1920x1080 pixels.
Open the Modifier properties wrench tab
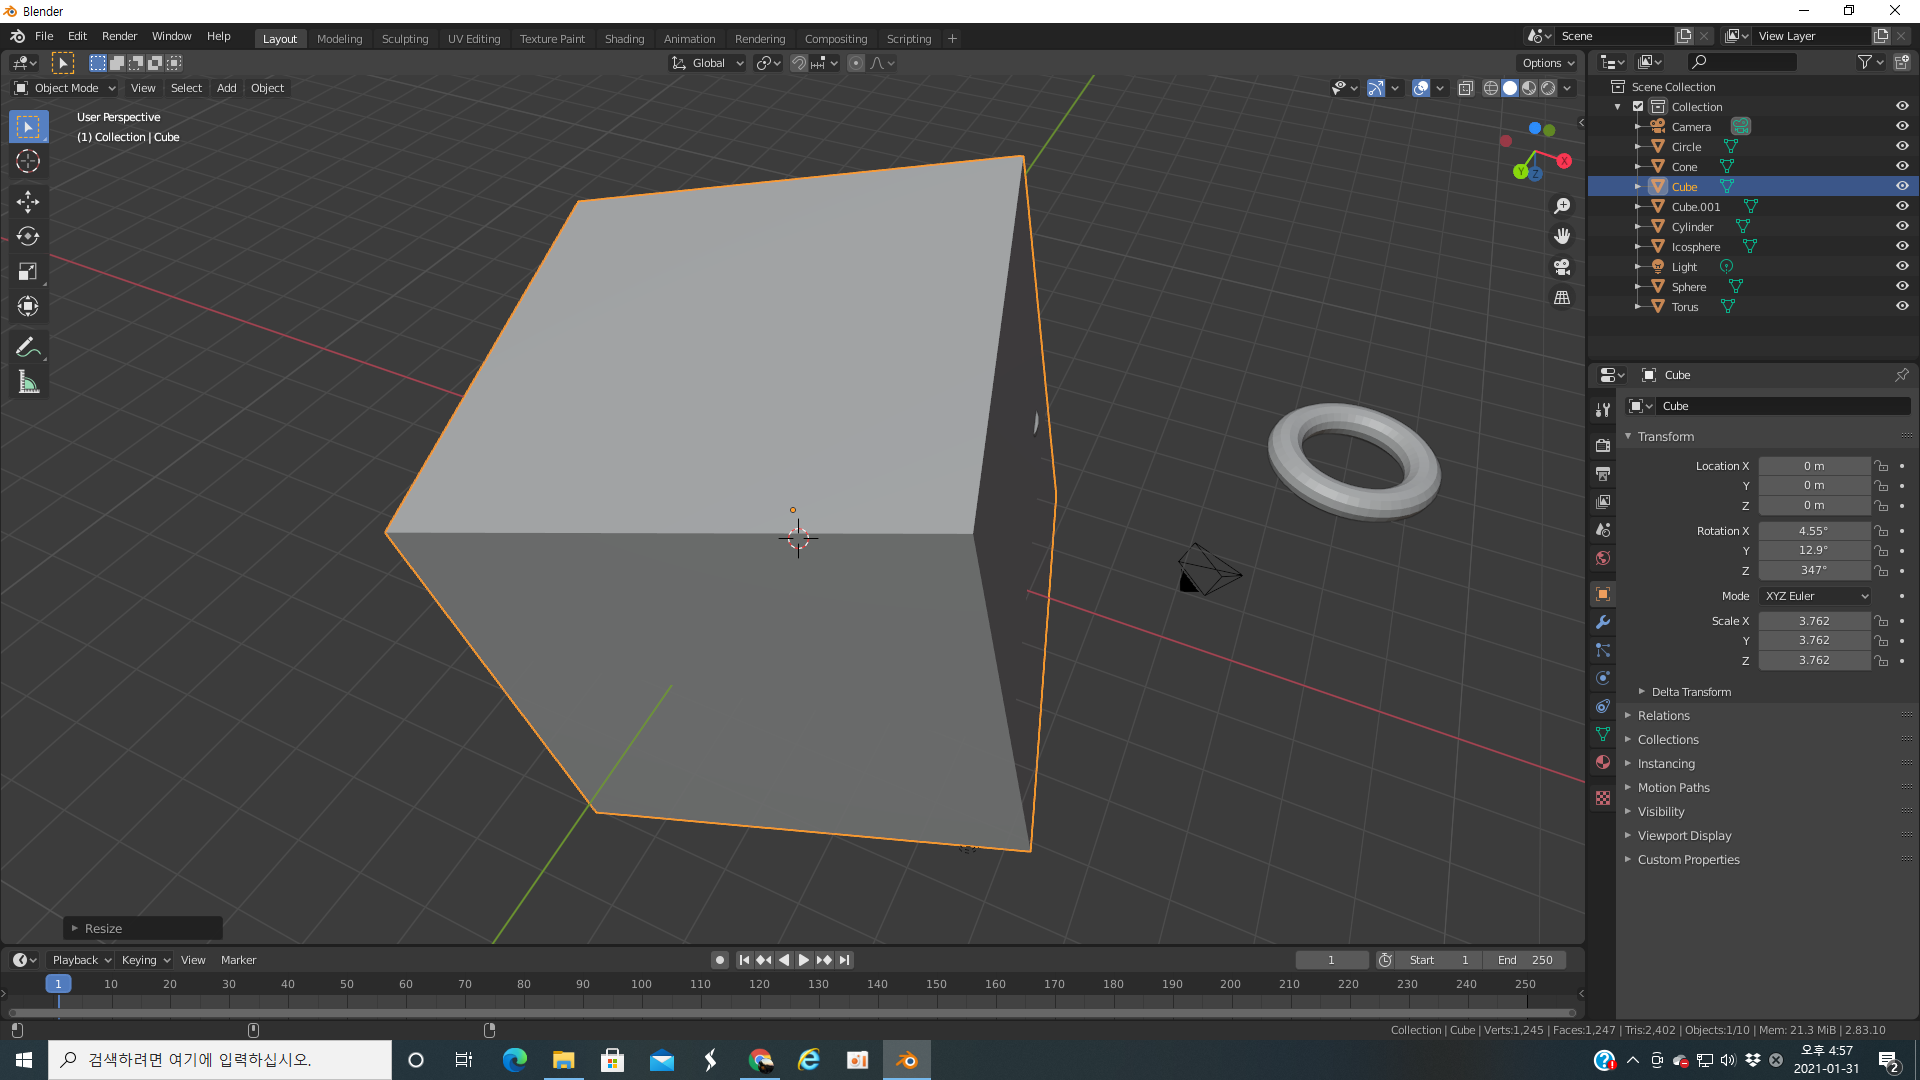[x=1603, y=622]
